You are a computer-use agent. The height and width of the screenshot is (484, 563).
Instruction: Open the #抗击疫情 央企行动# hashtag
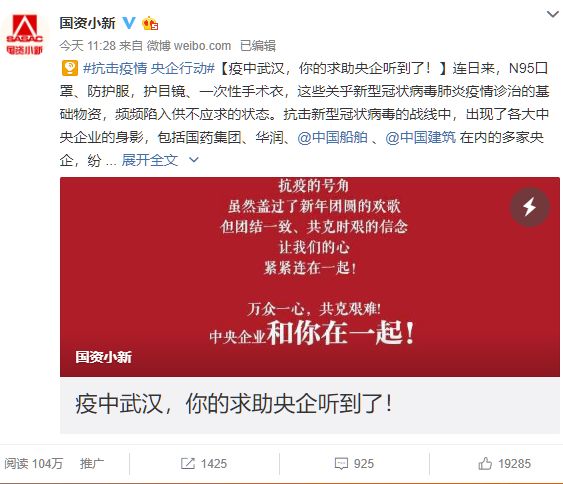click(x=149, y=68)
